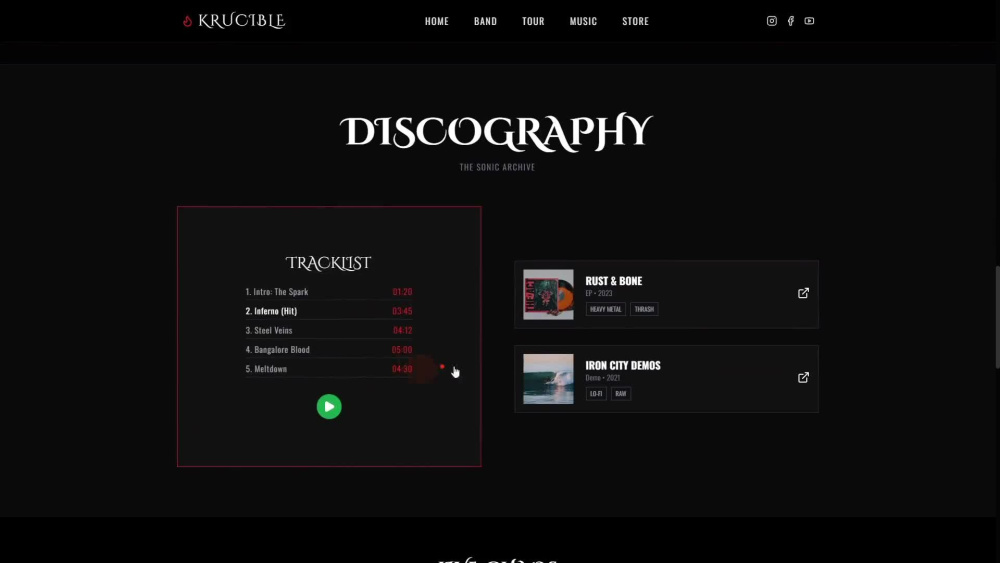The width and height of the screenshot is (1000, 563).
Task: Click the Raw genre tag
Action: (621, 393)
